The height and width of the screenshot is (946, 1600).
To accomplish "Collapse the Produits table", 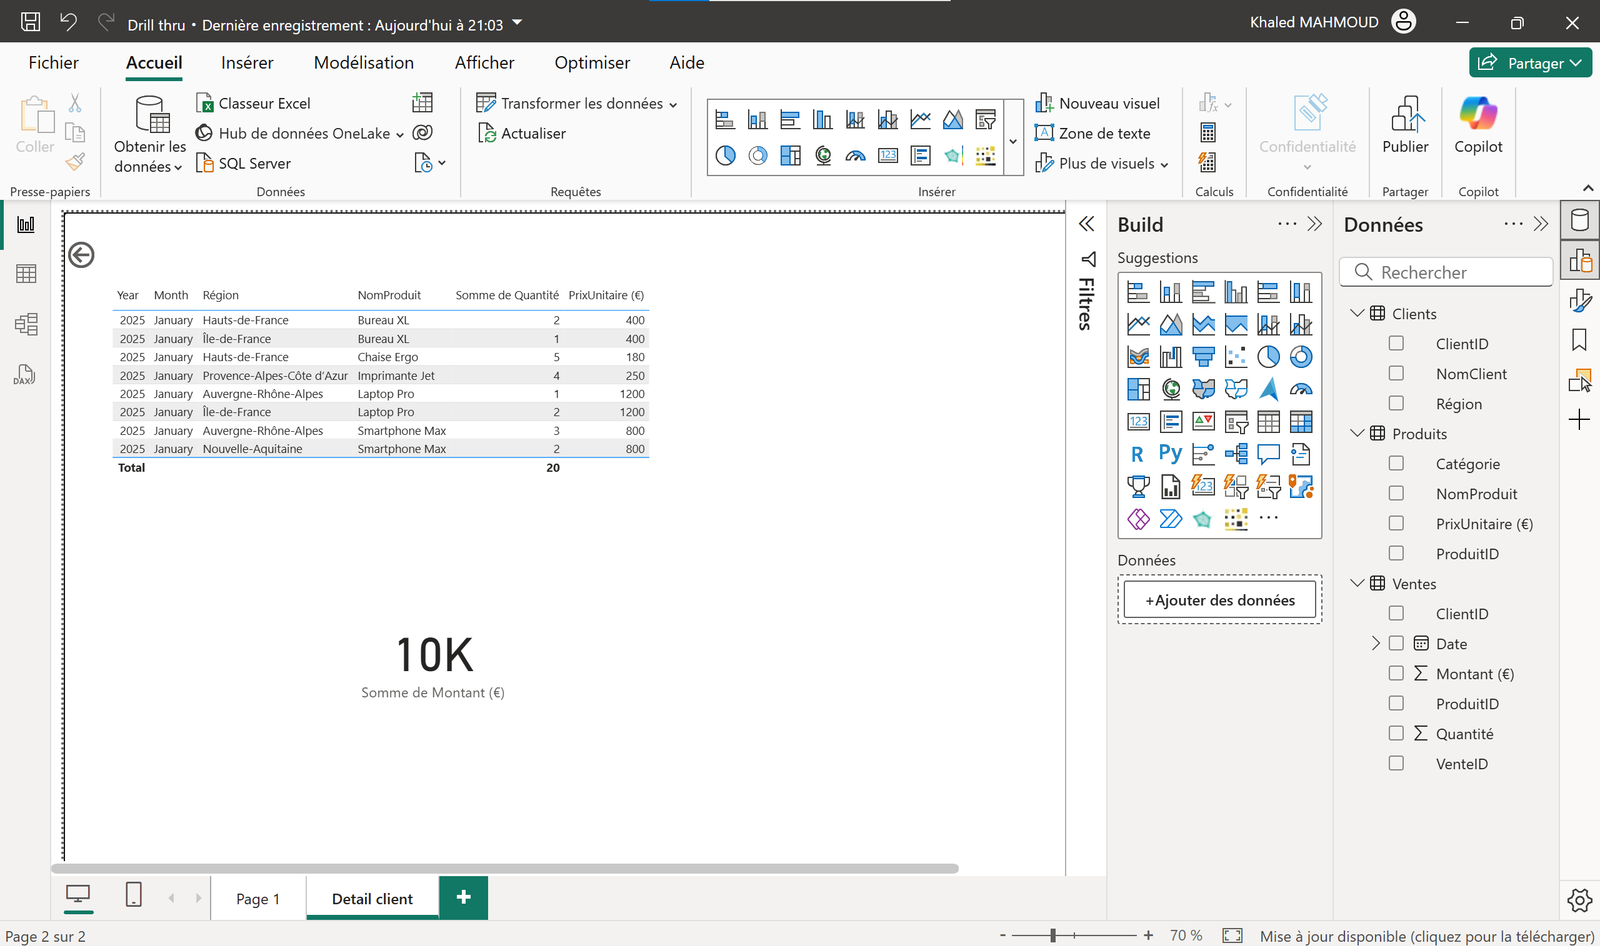I will pos(1357,433).
